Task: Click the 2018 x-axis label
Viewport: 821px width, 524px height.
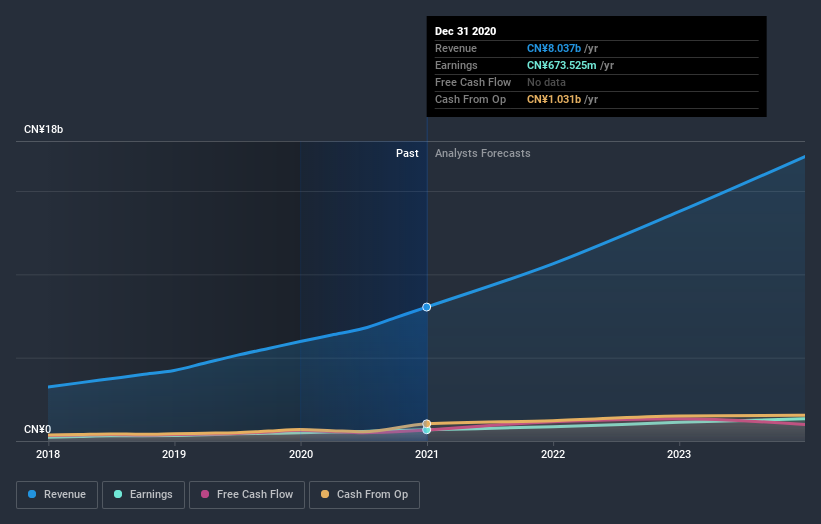Action: coord(48,454)
